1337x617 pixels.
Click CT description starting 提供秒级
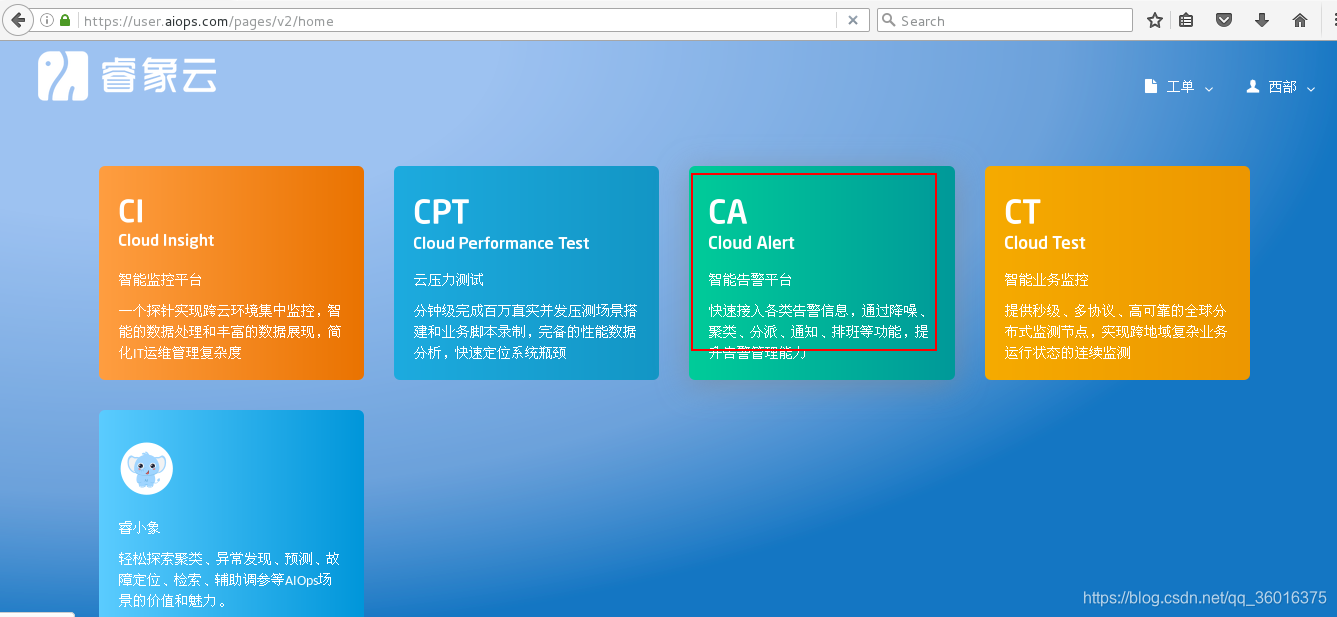click(1116, 331)
